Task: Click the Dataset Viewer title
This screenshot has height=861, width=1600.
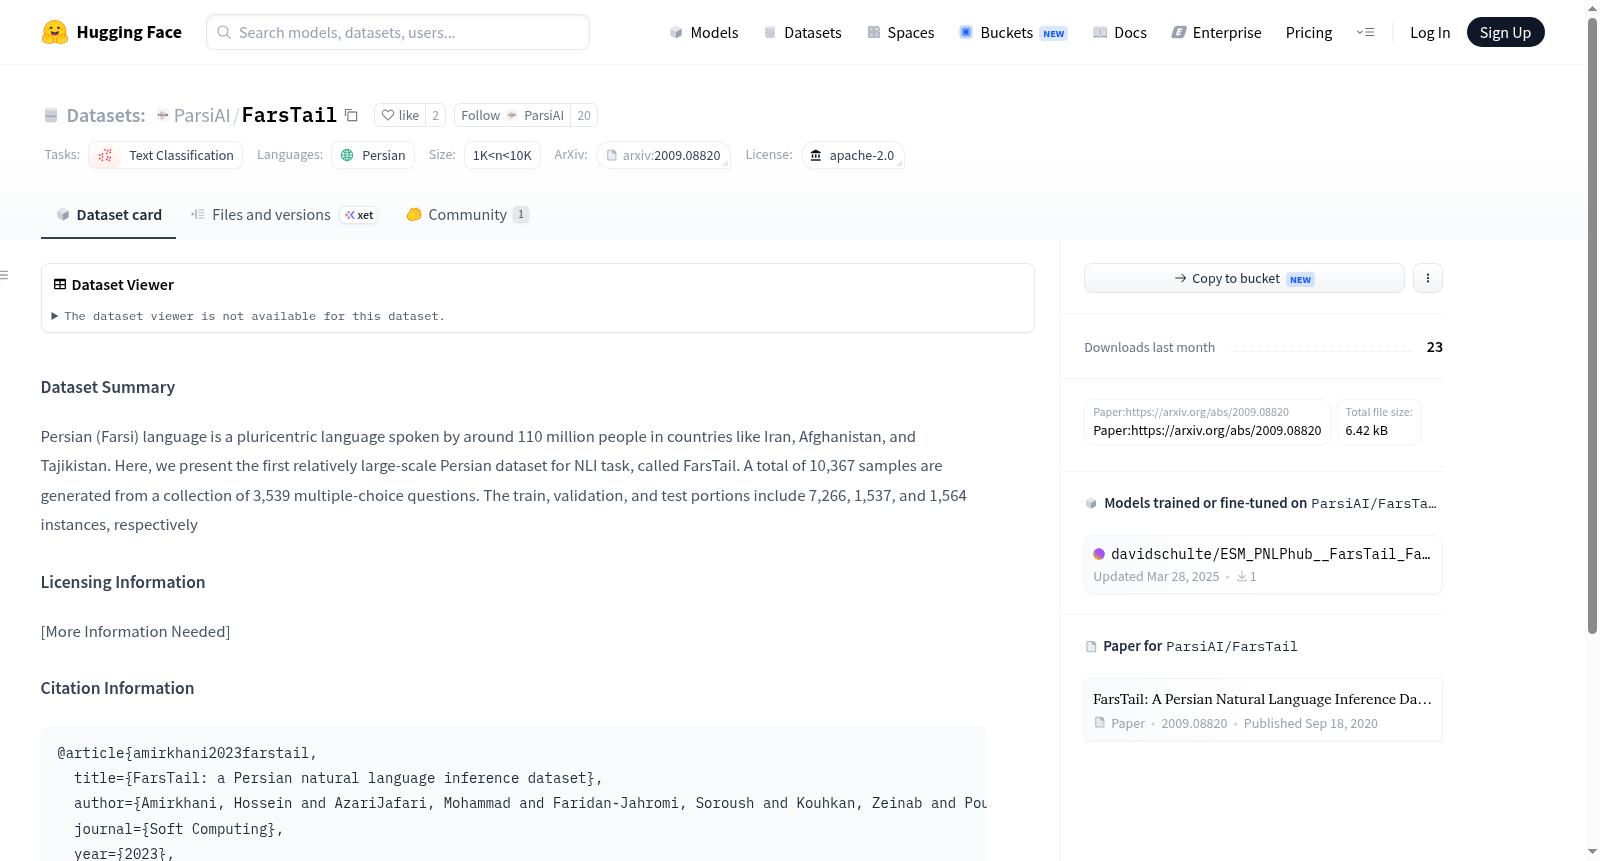Action: tap(123, 285)
